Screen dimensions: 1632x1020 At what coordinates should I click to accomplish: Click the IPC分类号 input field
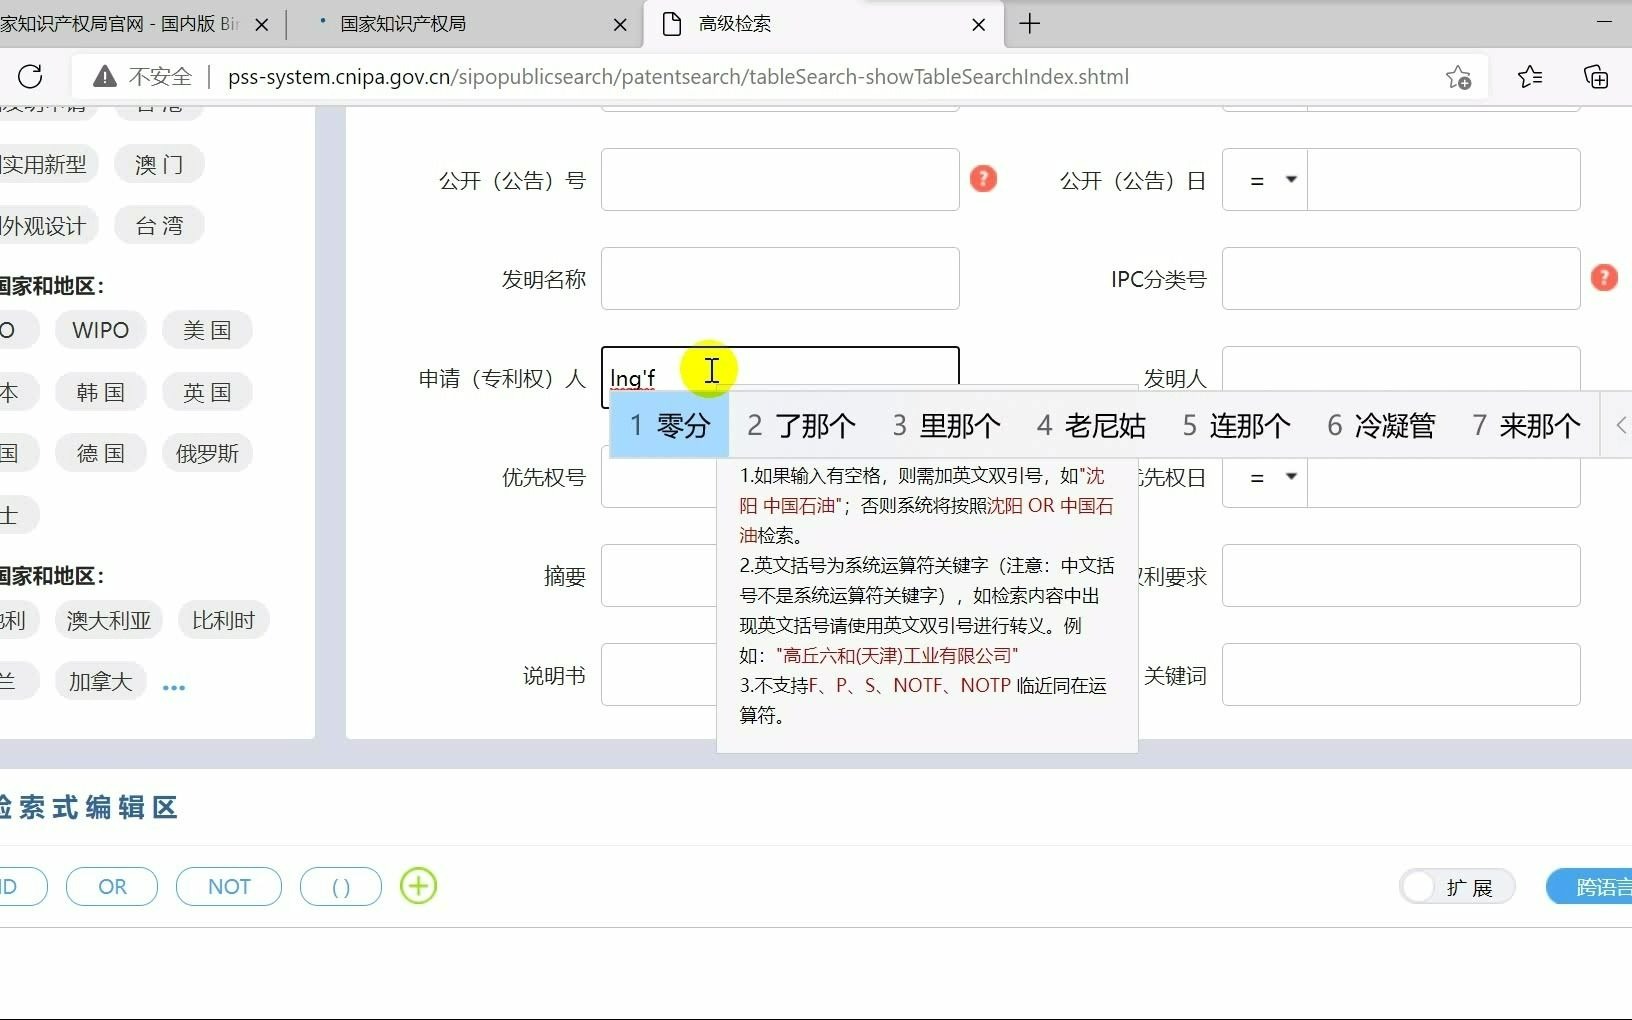click(x=1401, y=278)
